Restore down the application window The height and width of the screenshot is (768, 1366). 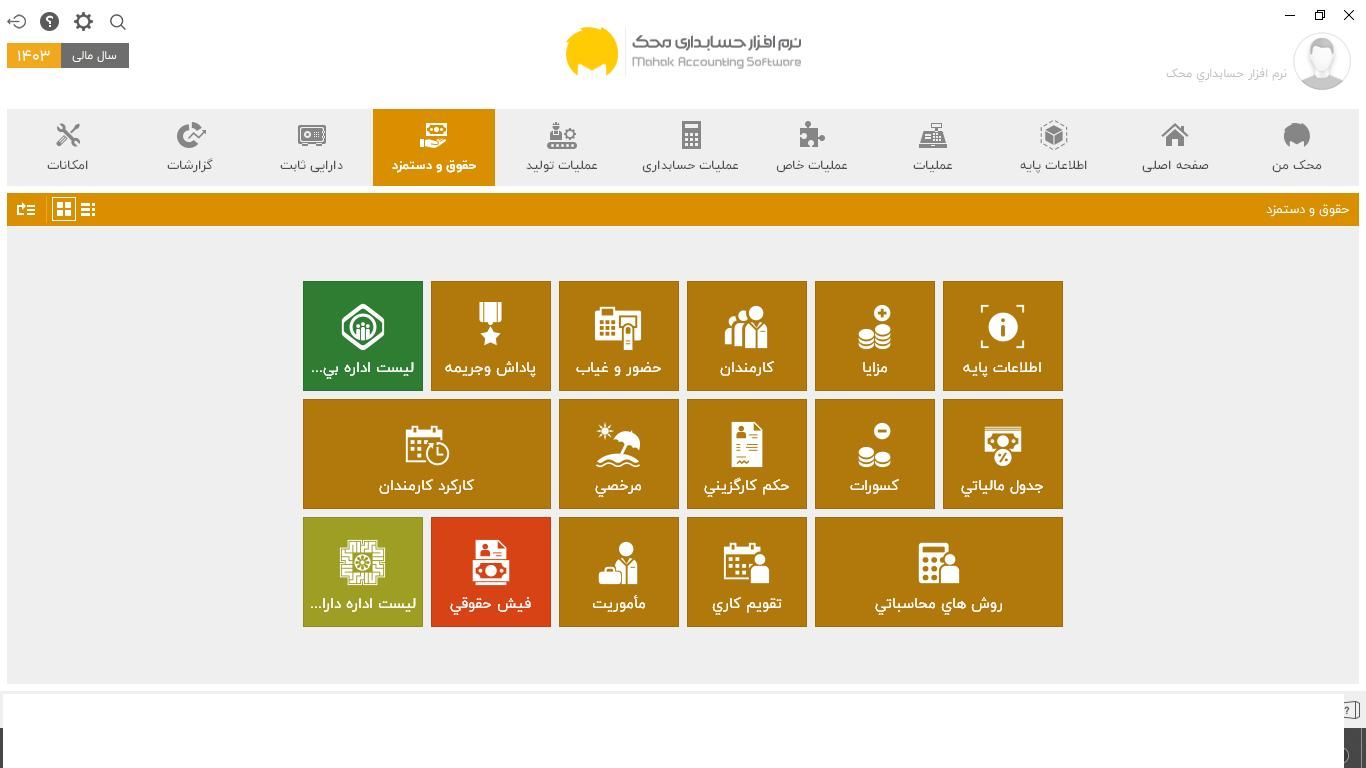pos(1320,15)
